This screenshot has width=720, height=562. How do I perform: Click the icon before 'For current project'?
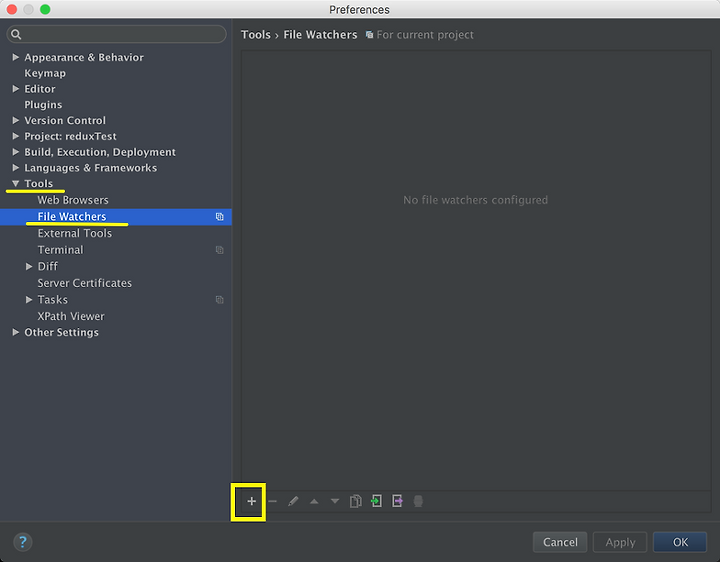point(369,35)
